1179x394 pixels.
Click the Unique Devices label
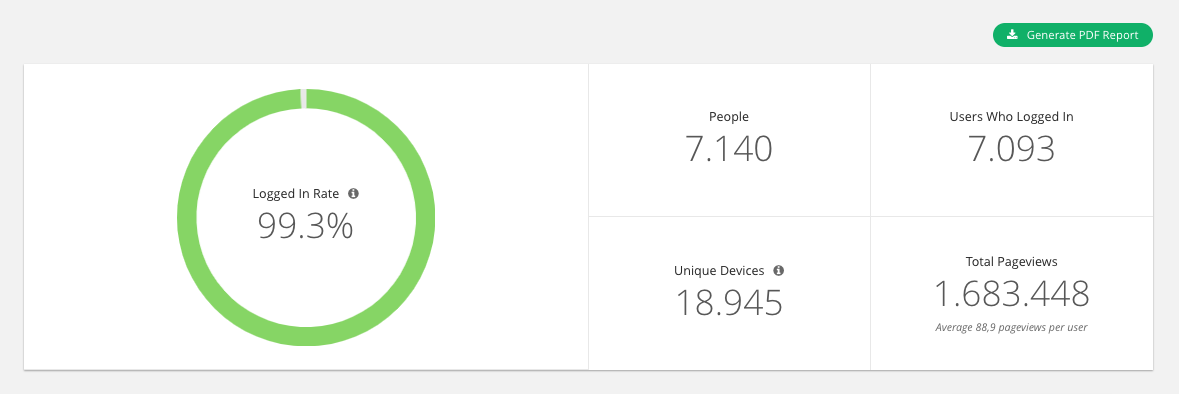point(719,270)
